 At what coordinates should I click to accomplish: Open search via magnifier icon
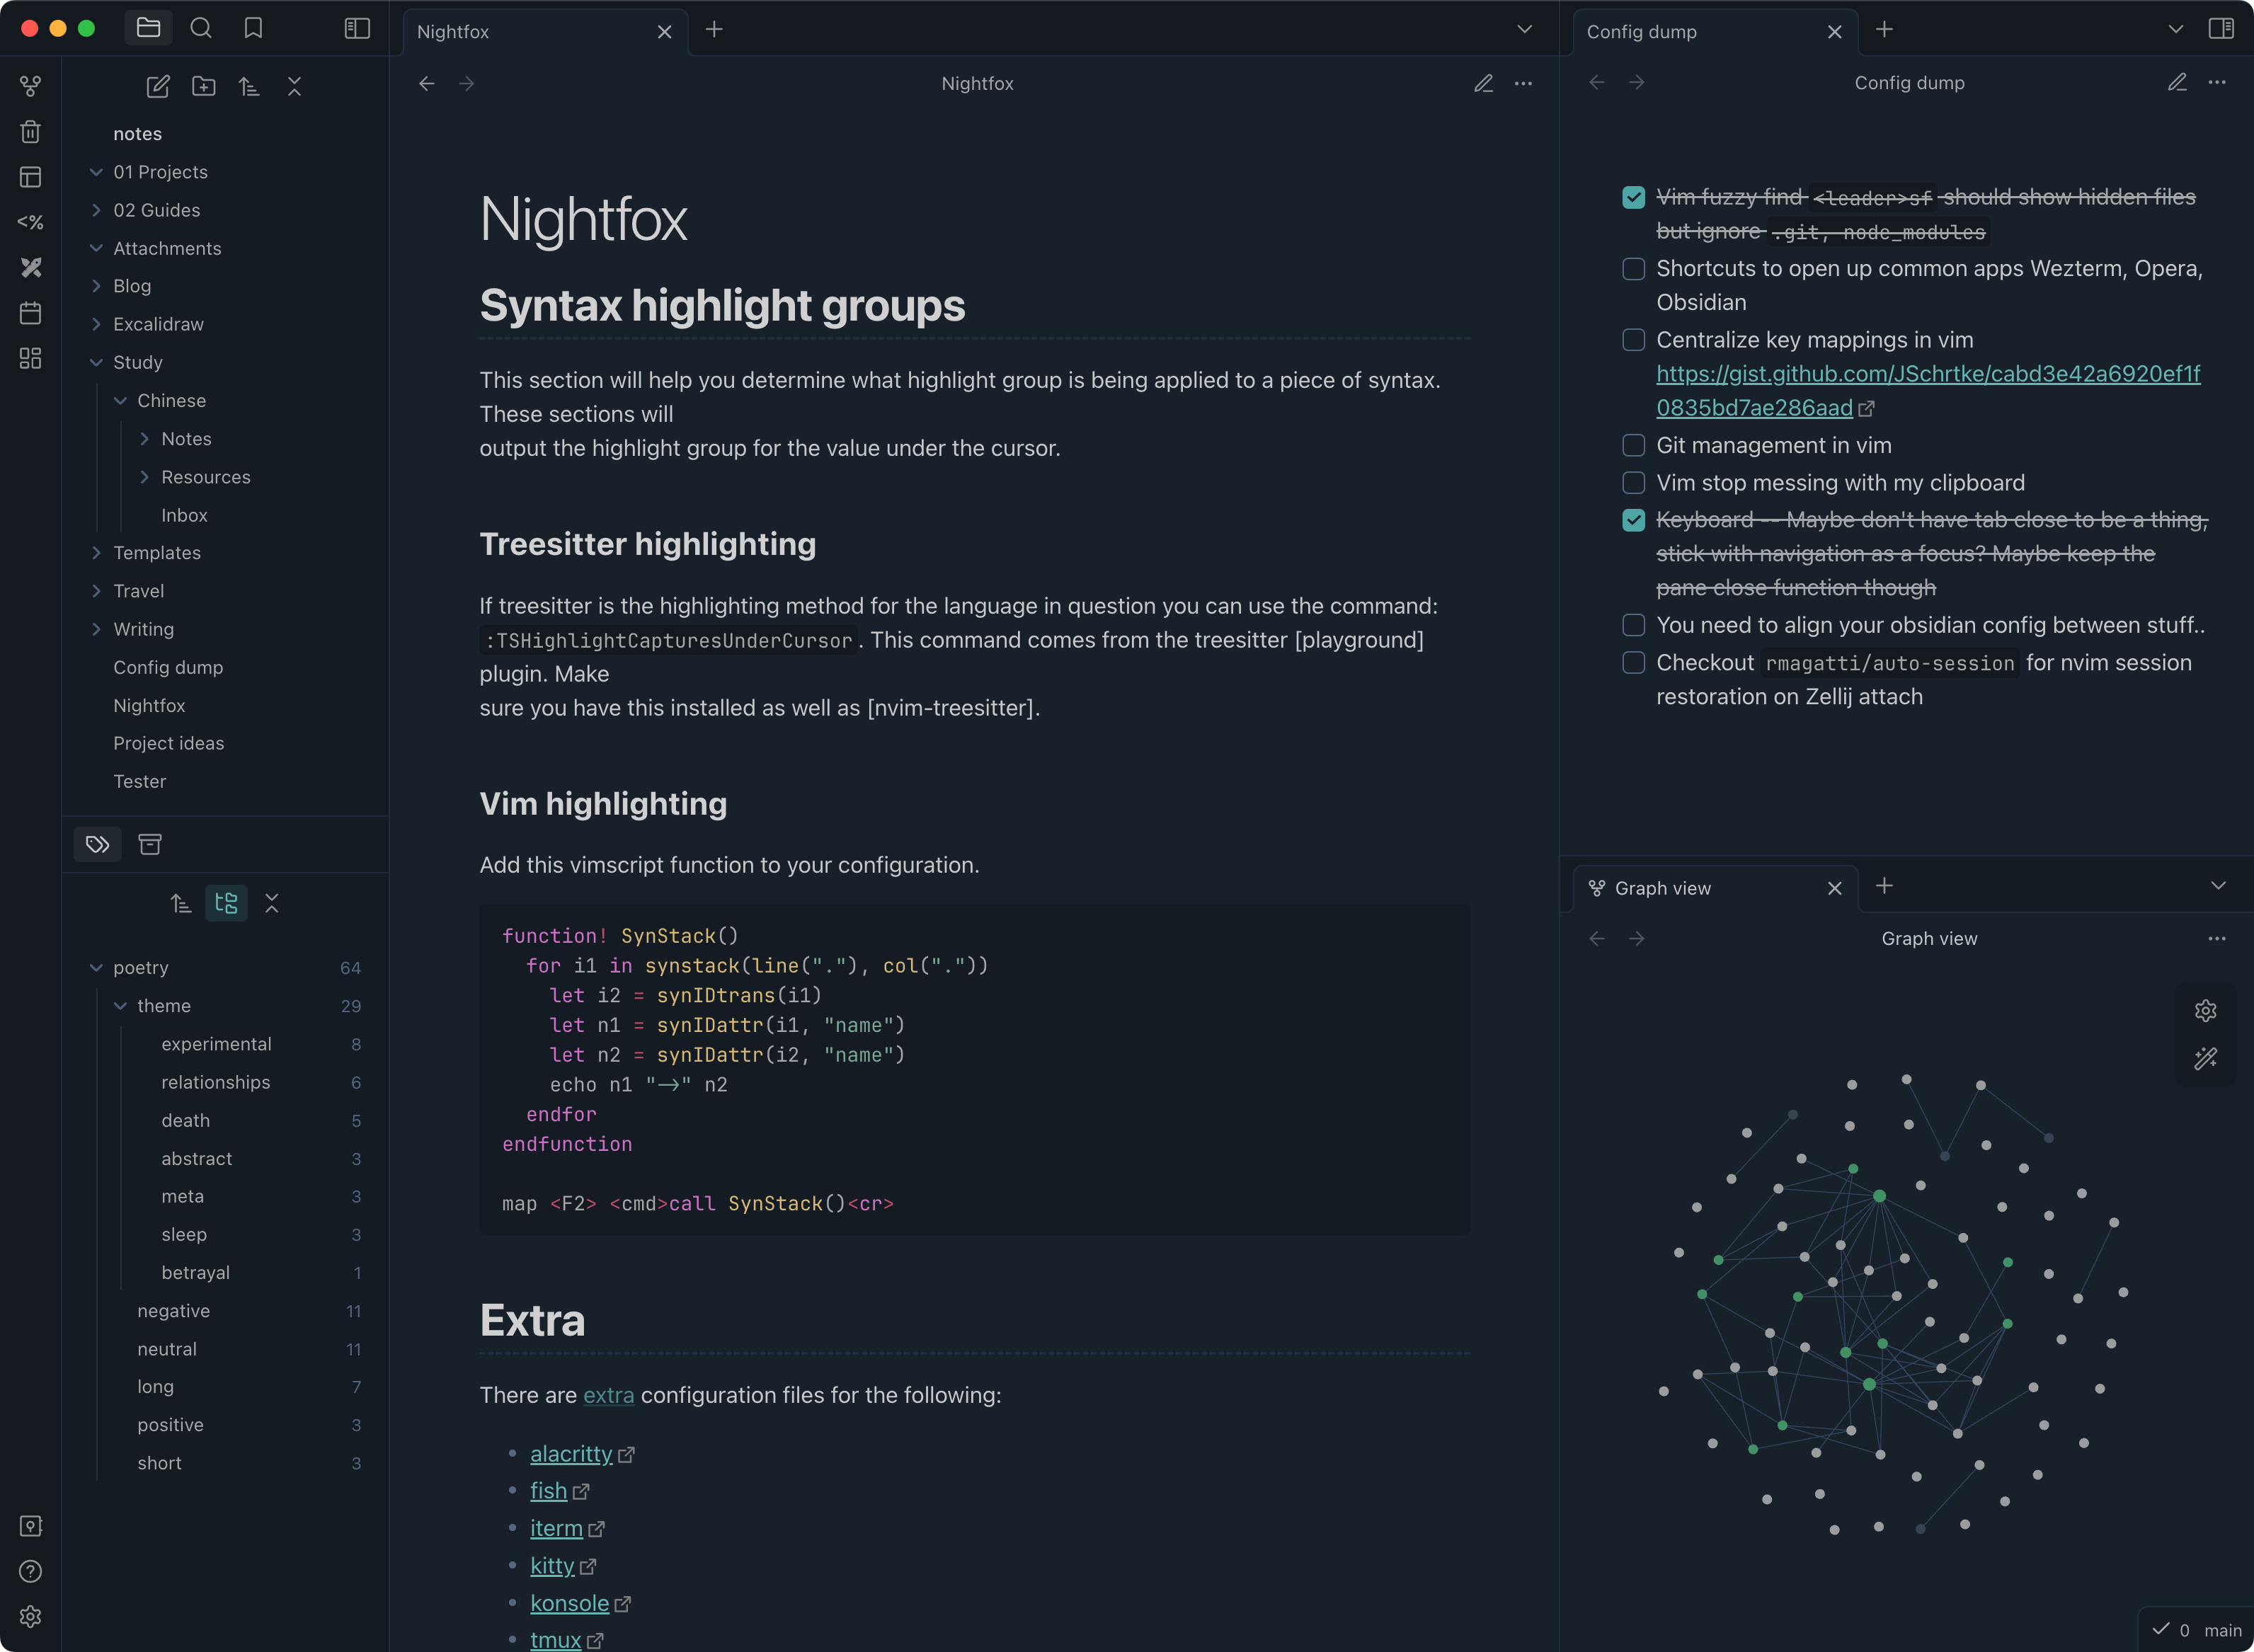(201, 28)
